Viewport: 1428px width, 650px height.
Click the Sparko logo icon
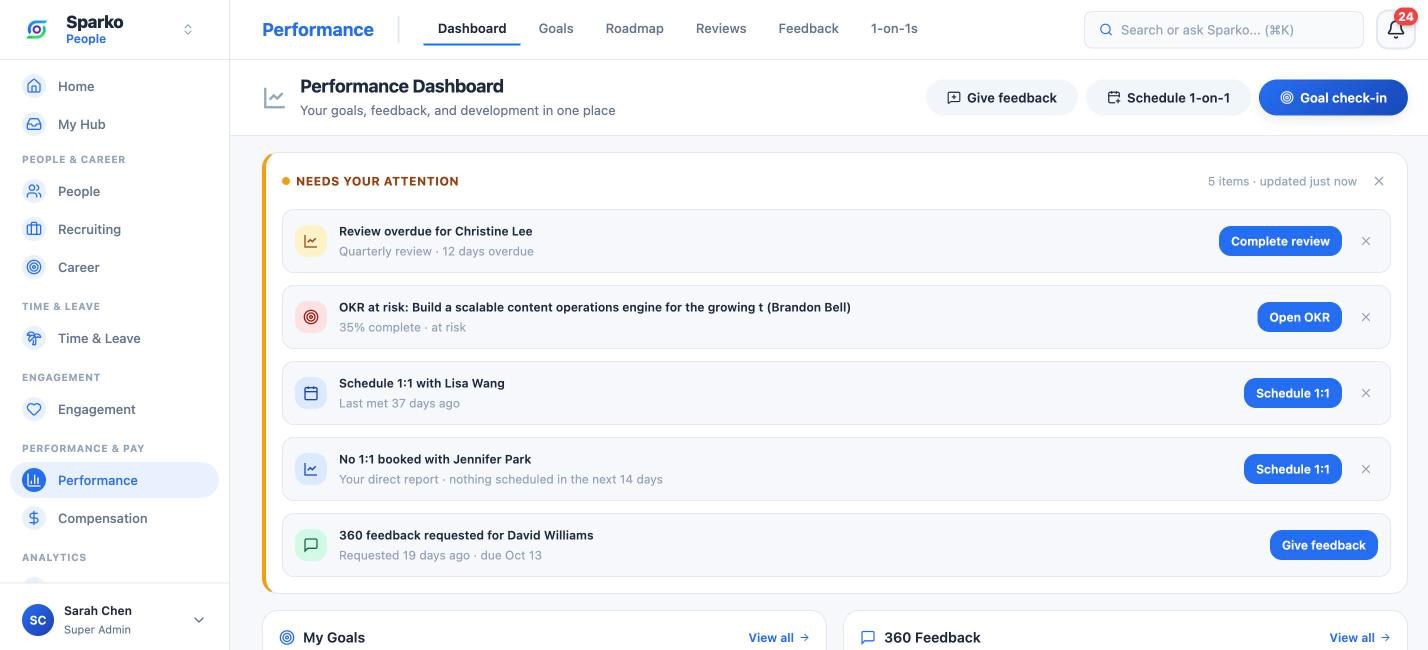[x=37, y=30]
